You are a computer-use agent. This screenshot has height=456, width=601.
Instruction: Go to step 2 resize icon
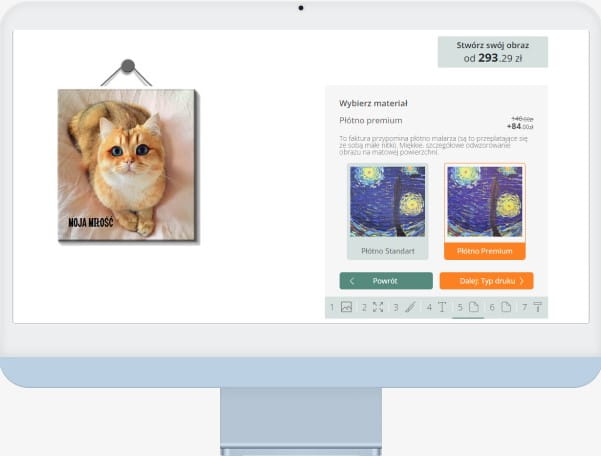tap(378, 307)
